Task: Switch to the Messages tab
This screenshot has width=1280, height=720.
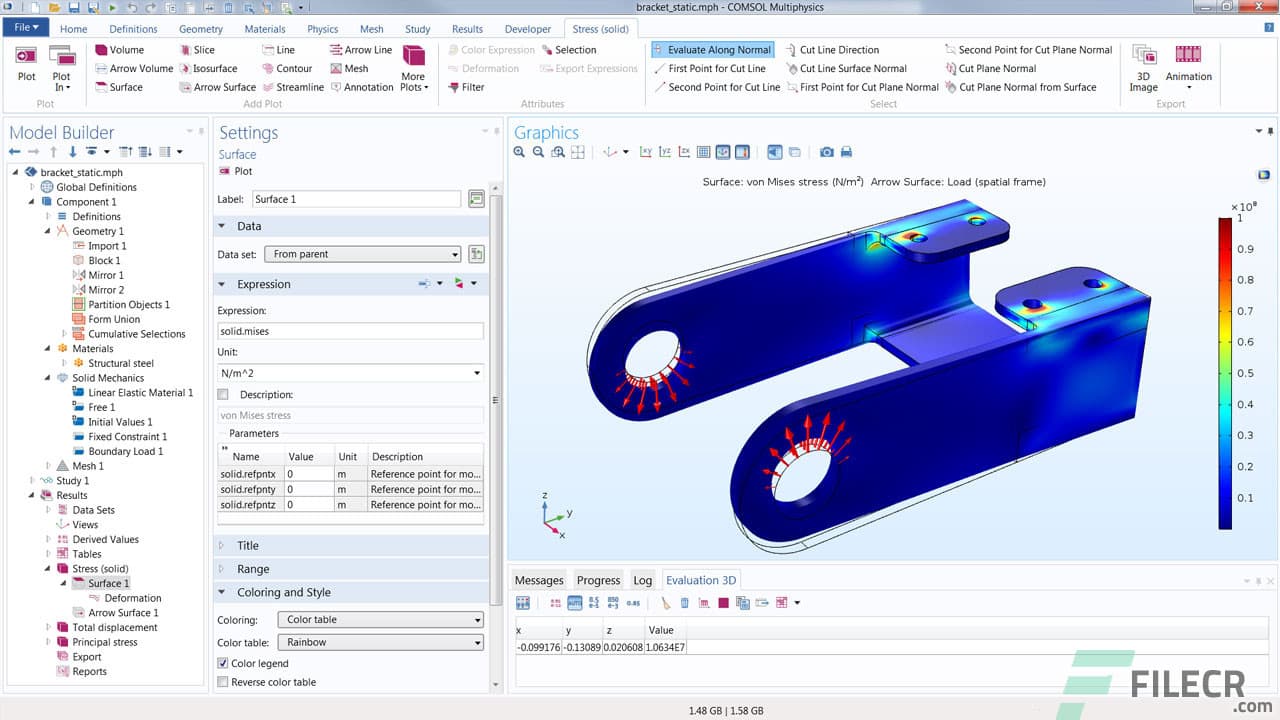Action: point(539,580)
